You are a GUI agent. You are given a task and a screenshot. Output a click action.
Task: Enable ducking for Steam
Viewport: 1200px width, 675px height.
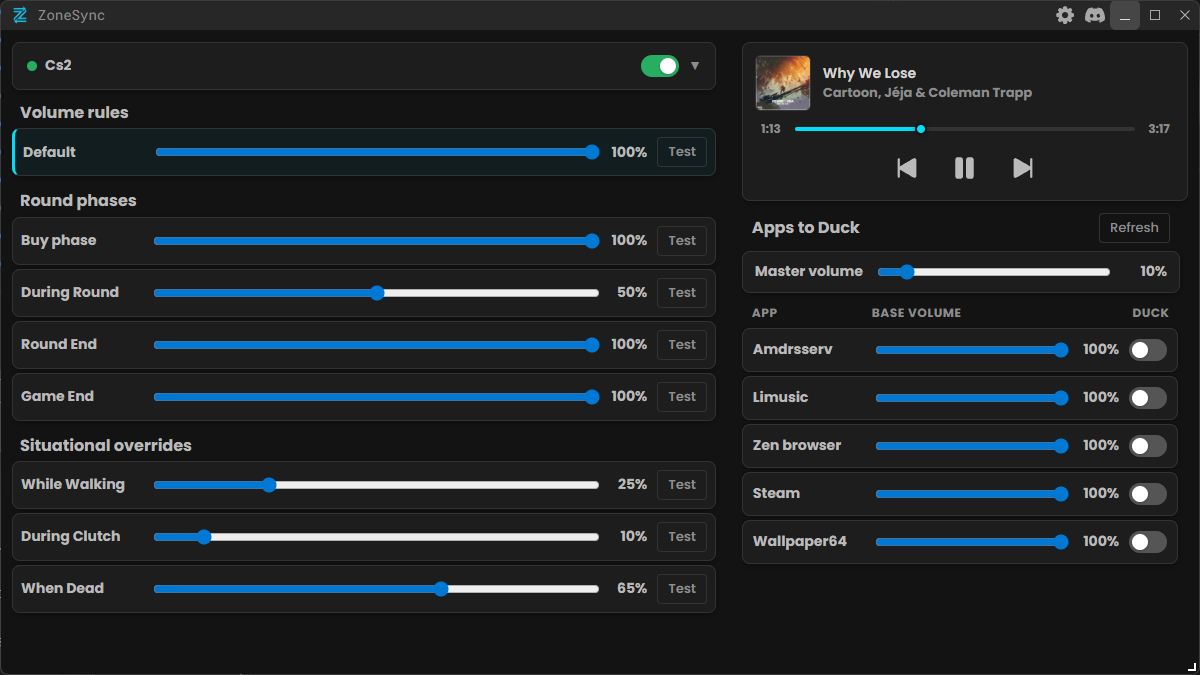(x=1148, y=493)
